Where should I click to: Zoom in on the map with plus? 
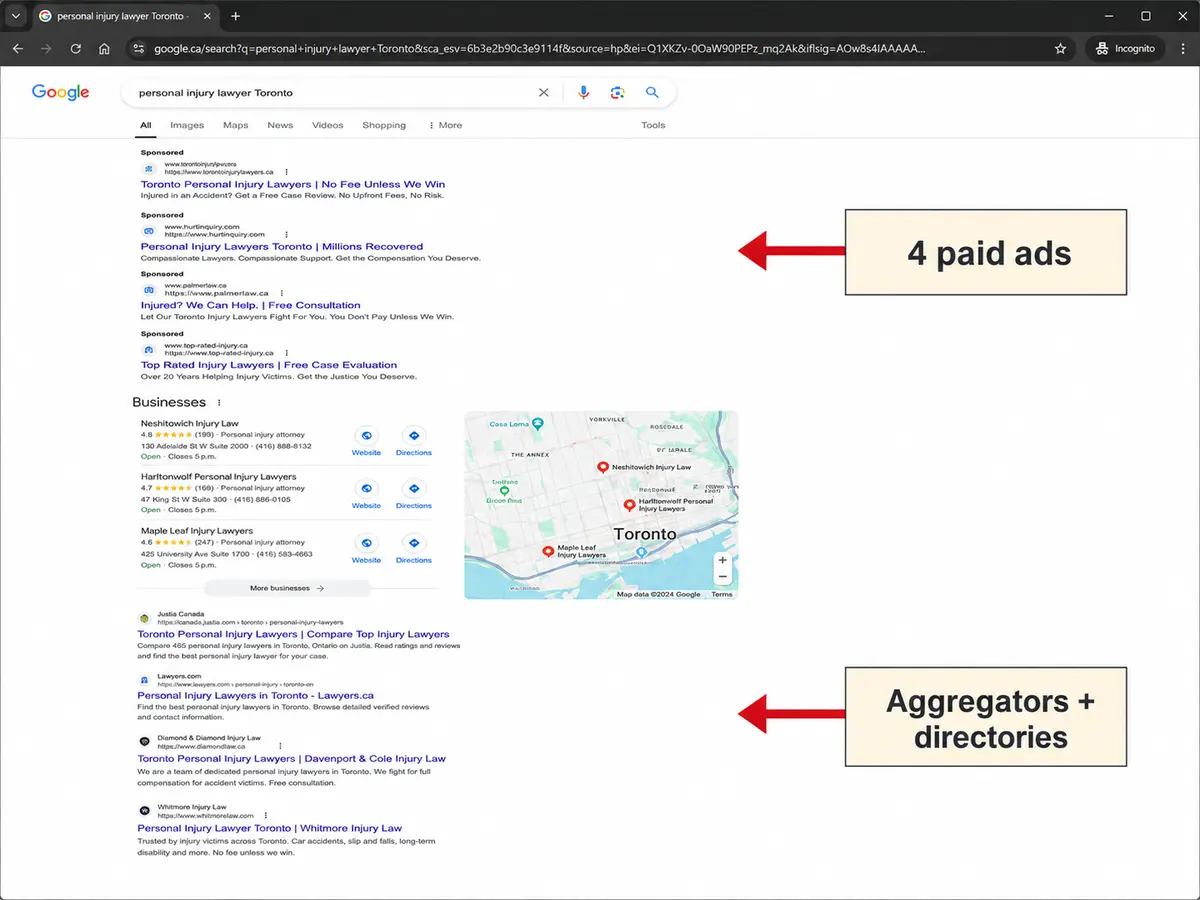(722, 560)
